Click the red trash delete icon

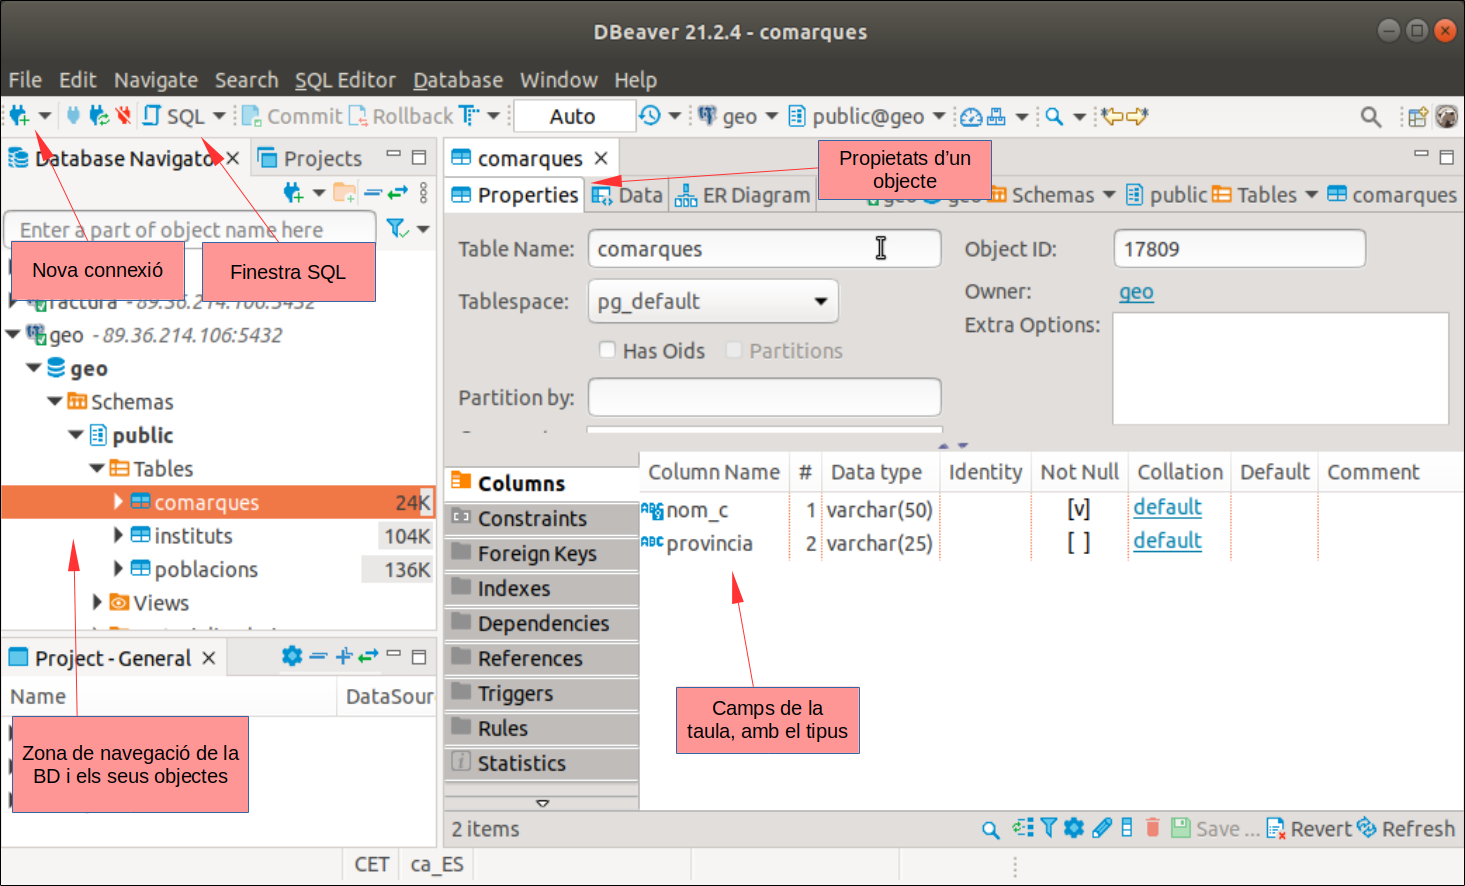(1152, 828)
